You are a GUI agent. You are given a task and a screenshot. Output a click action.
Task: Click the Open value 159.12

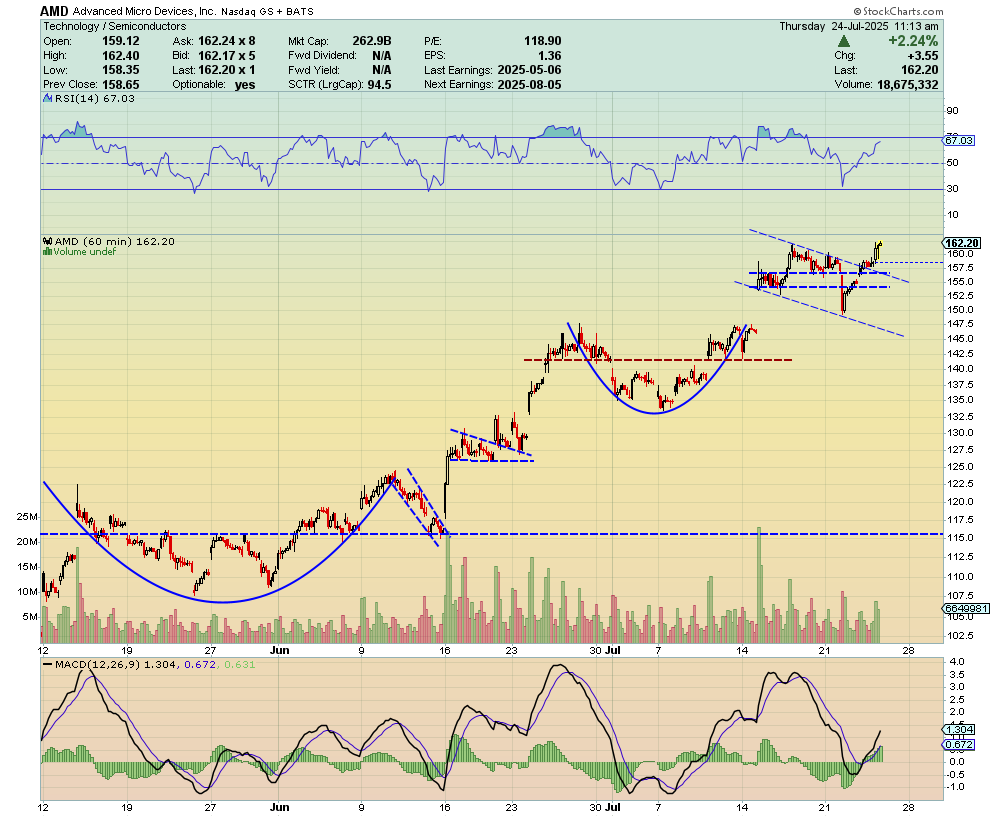tap(121, 41)
